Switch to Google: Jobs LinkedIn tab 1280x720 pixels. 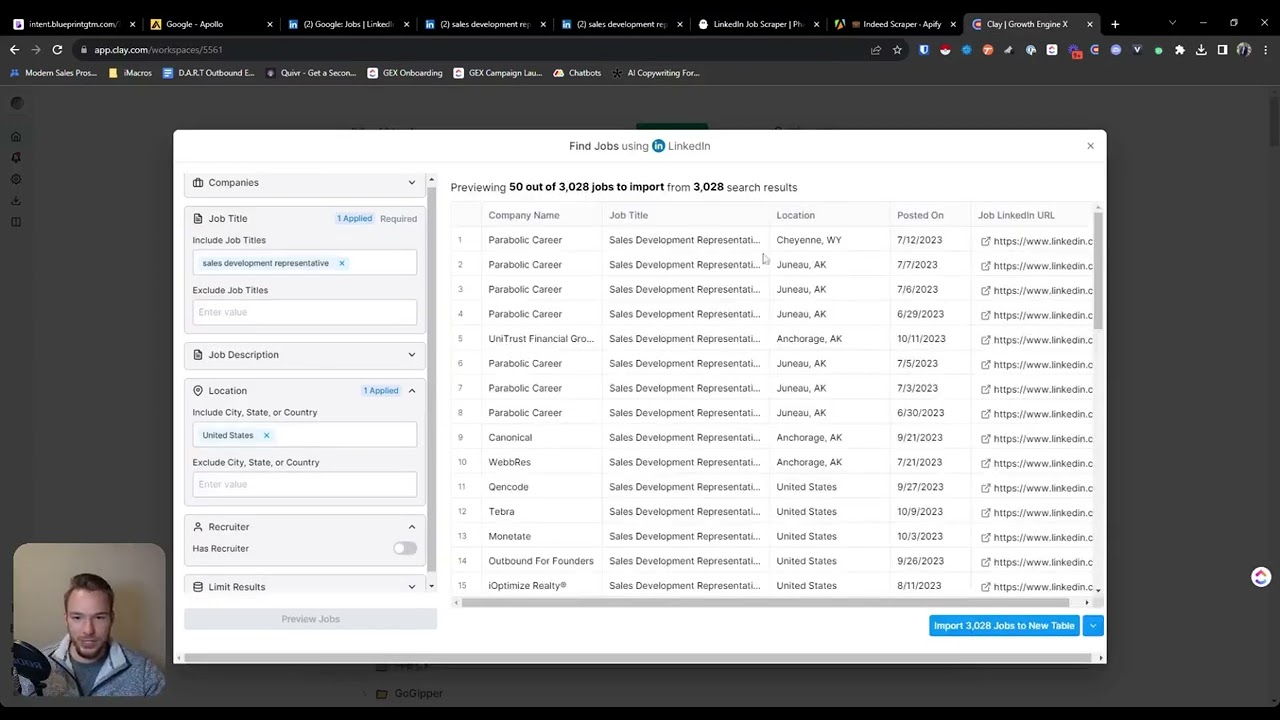click(346, 24)
